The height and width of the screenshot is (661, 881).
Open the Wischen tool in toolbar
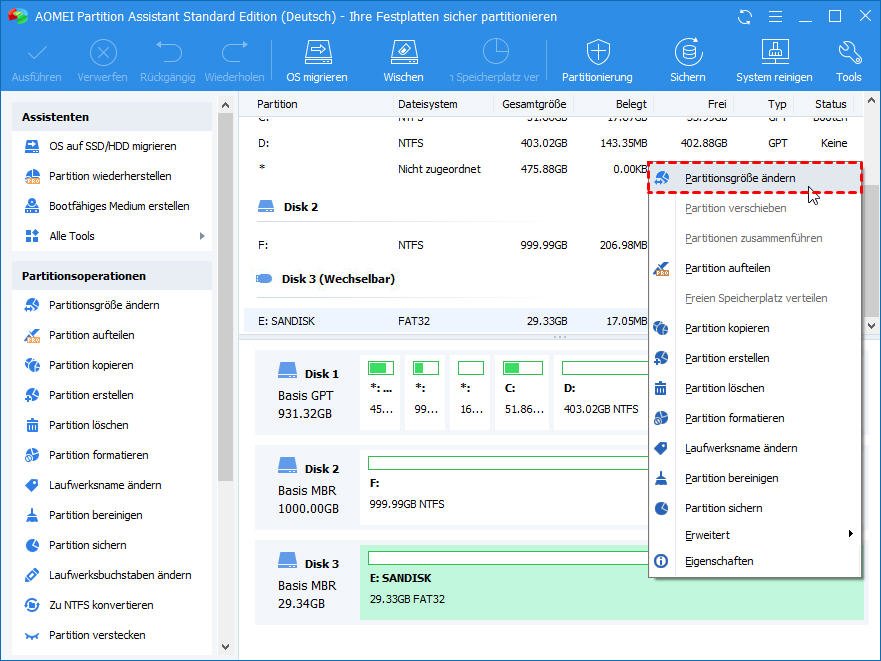[402, 60]
